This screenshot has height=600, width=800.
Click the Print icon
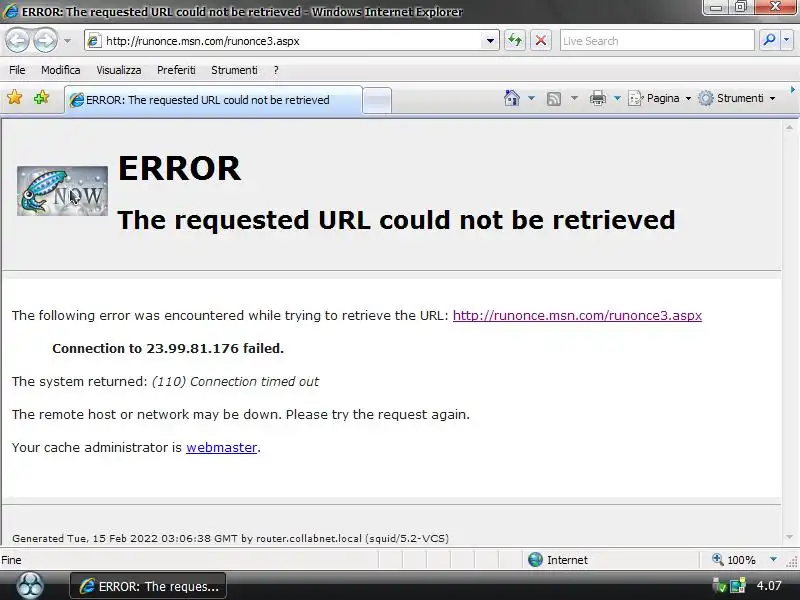(597, 98)
